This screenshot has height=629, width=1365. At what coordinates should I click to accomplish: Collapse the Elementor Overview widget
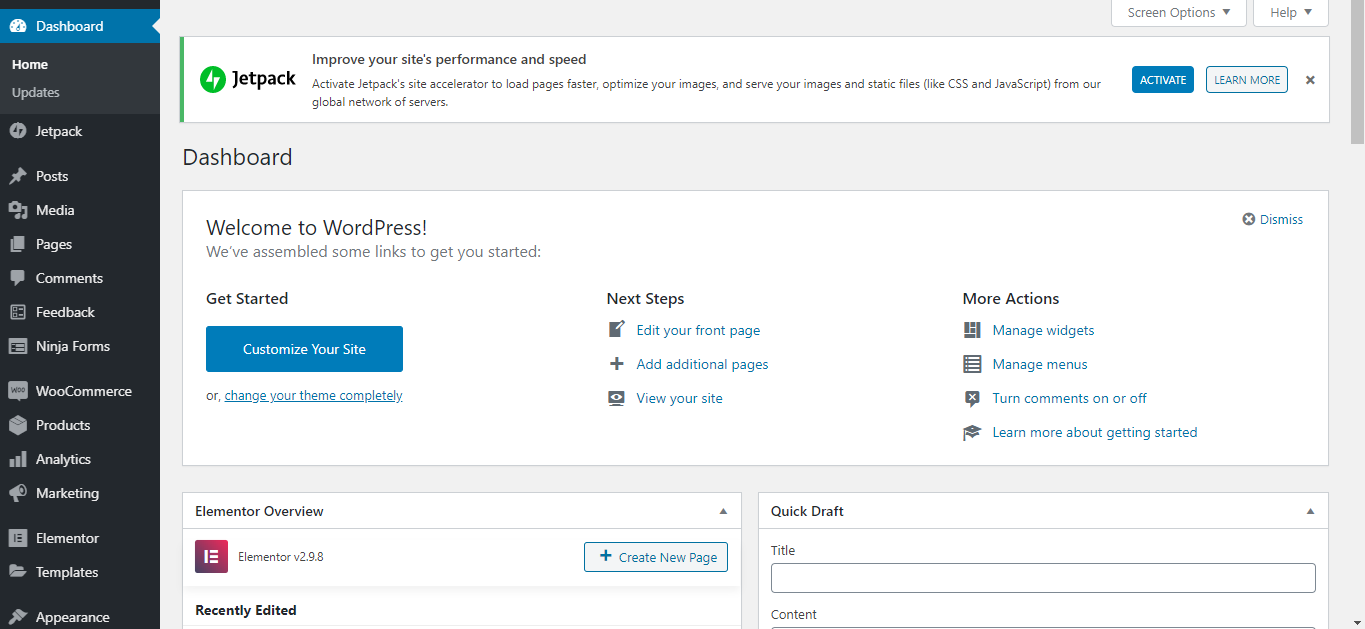point(723,511)
